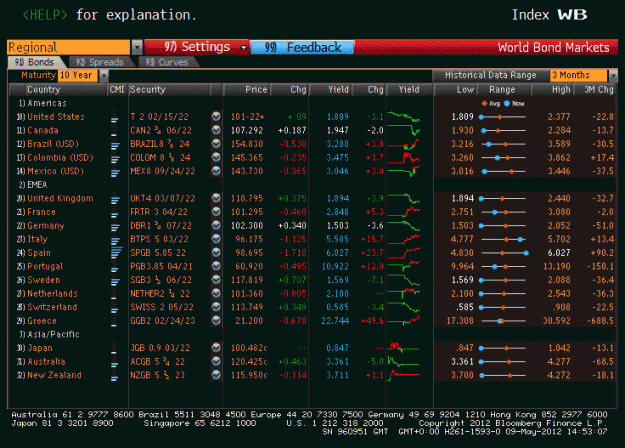
Task: Open the chart icon in Netherlands row
Action: point(216,293)
